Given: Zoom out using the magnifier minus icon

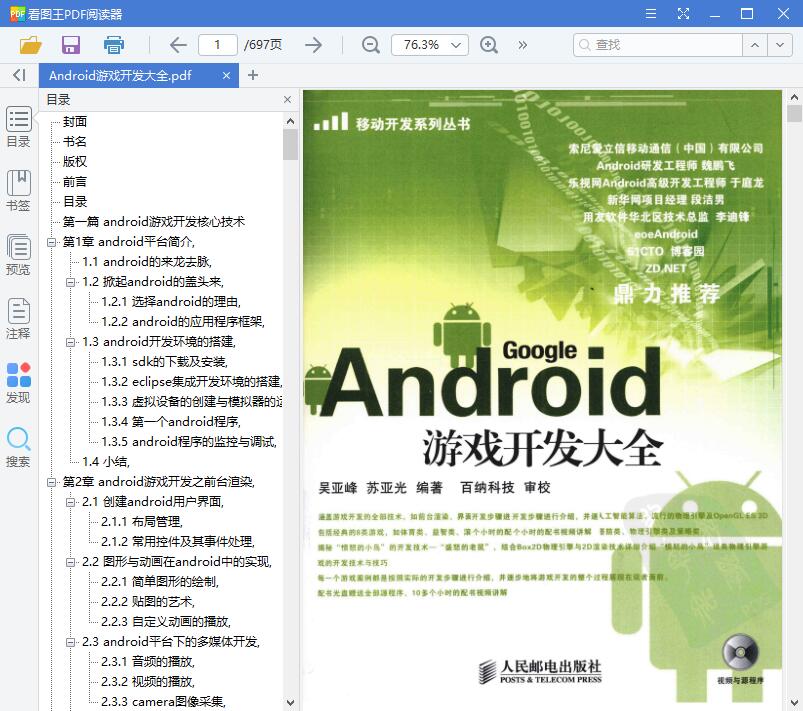Looking at the screenshot, I should pos(370,44).
